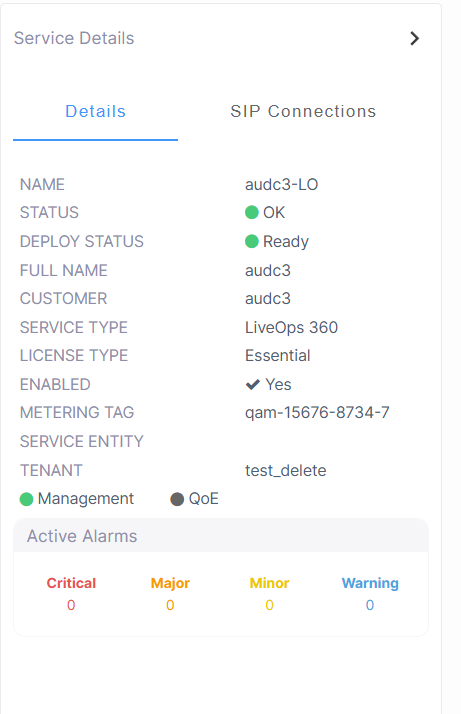Click the green Management status dot
This screenshot has width=461, height=714.
[x=26, y=499]
